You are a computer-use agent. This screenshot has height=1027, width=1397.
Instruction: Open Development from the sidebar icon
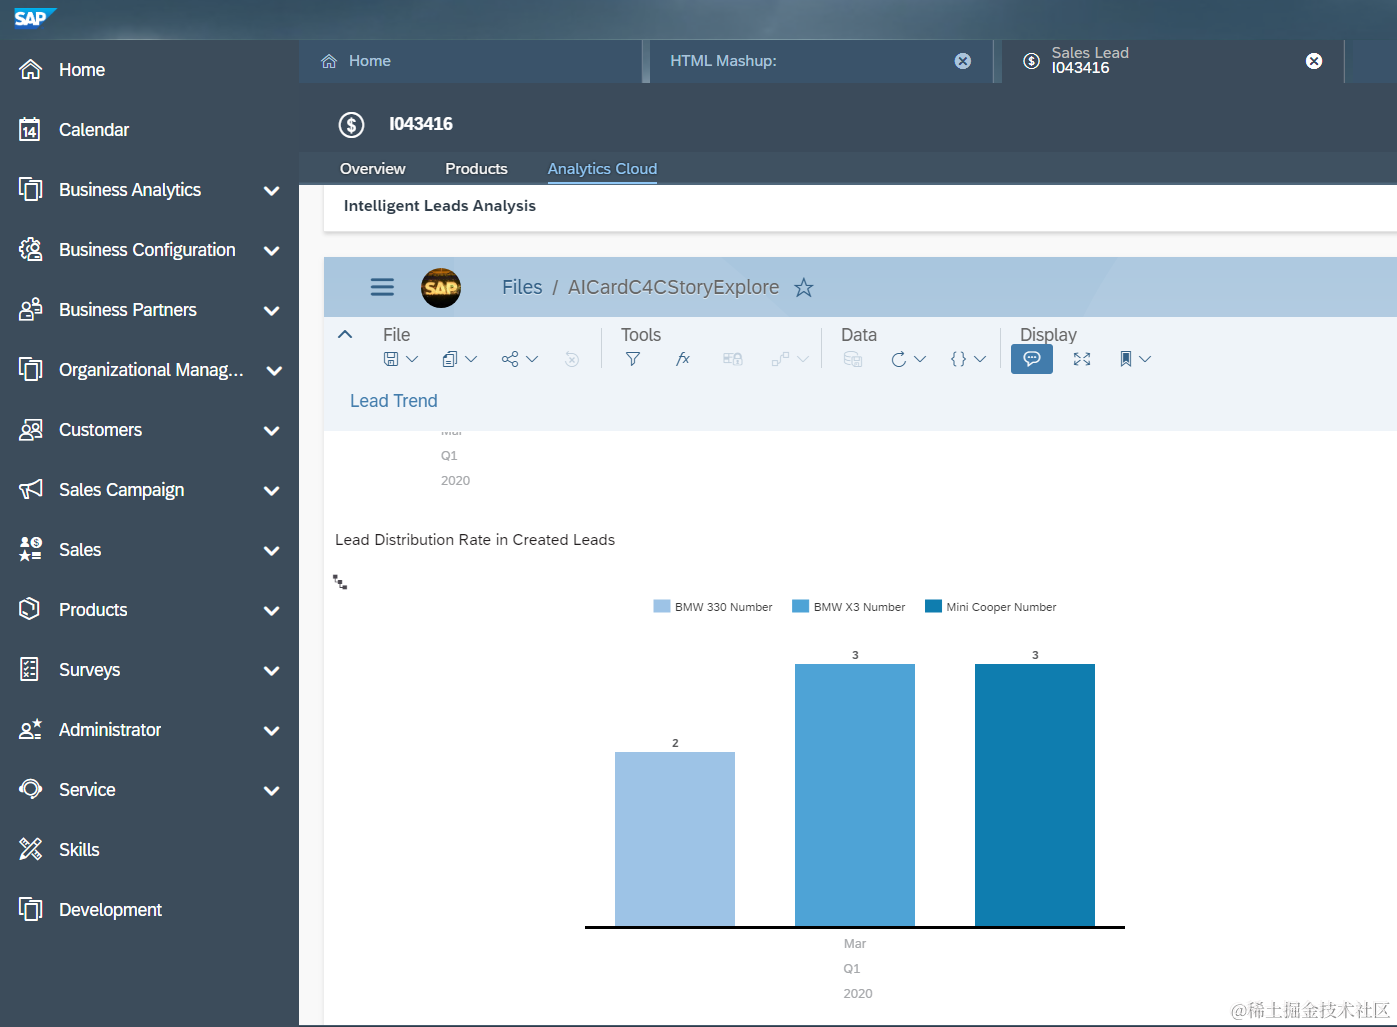[x=31, y=909]
